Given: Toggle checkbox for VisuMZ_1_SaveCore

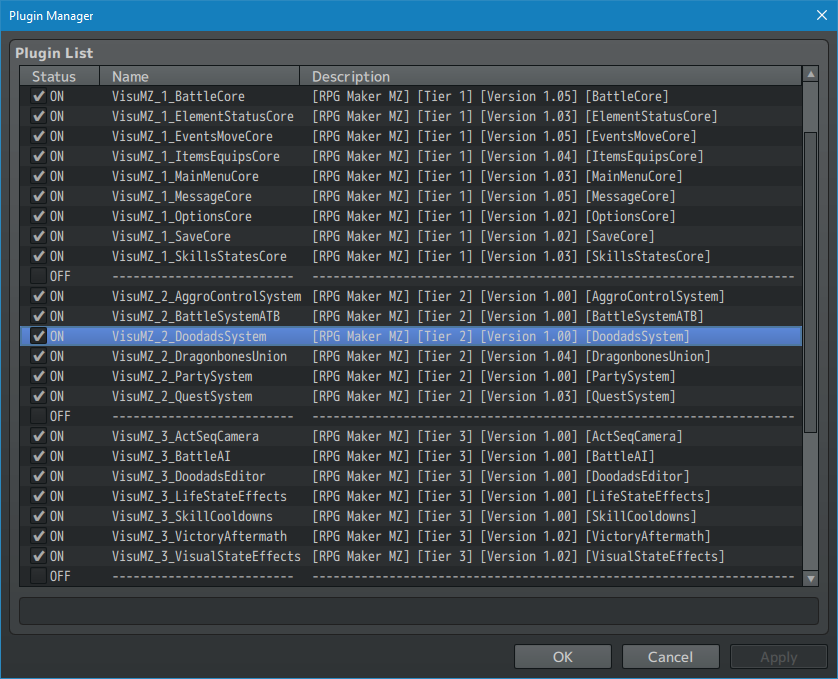Looking at the screenshot, I should [39, 237].
